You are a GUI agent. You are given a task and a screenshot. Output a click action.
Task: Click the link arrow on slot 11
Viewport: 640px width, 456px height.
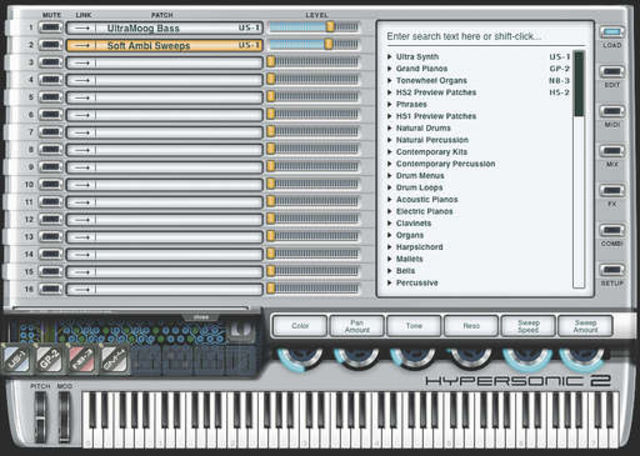tap(82, 202)
